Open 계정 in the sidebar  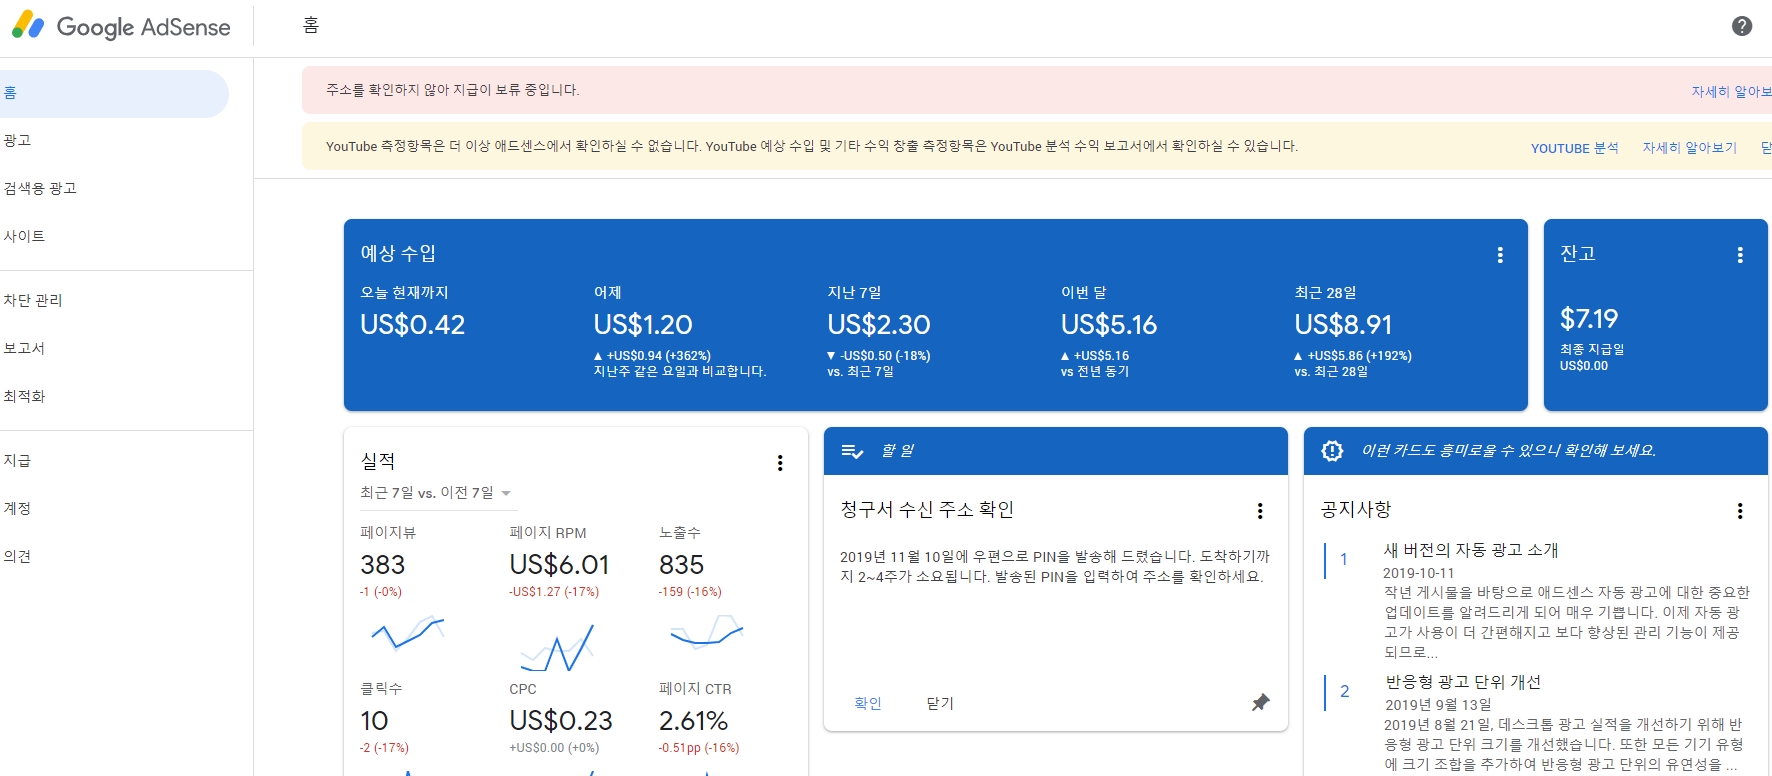pyautogui.click(x=17, y=509)
